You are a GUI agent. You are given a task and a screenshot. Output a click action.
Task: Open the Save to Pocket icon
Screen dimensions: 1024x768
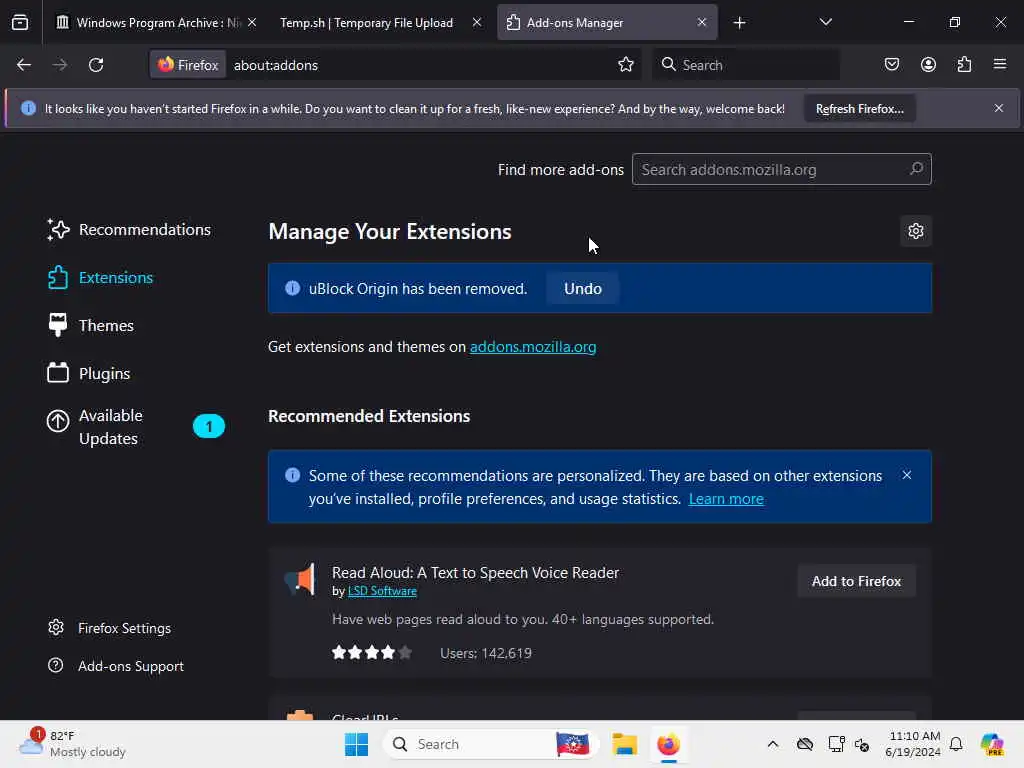(891, 65)
